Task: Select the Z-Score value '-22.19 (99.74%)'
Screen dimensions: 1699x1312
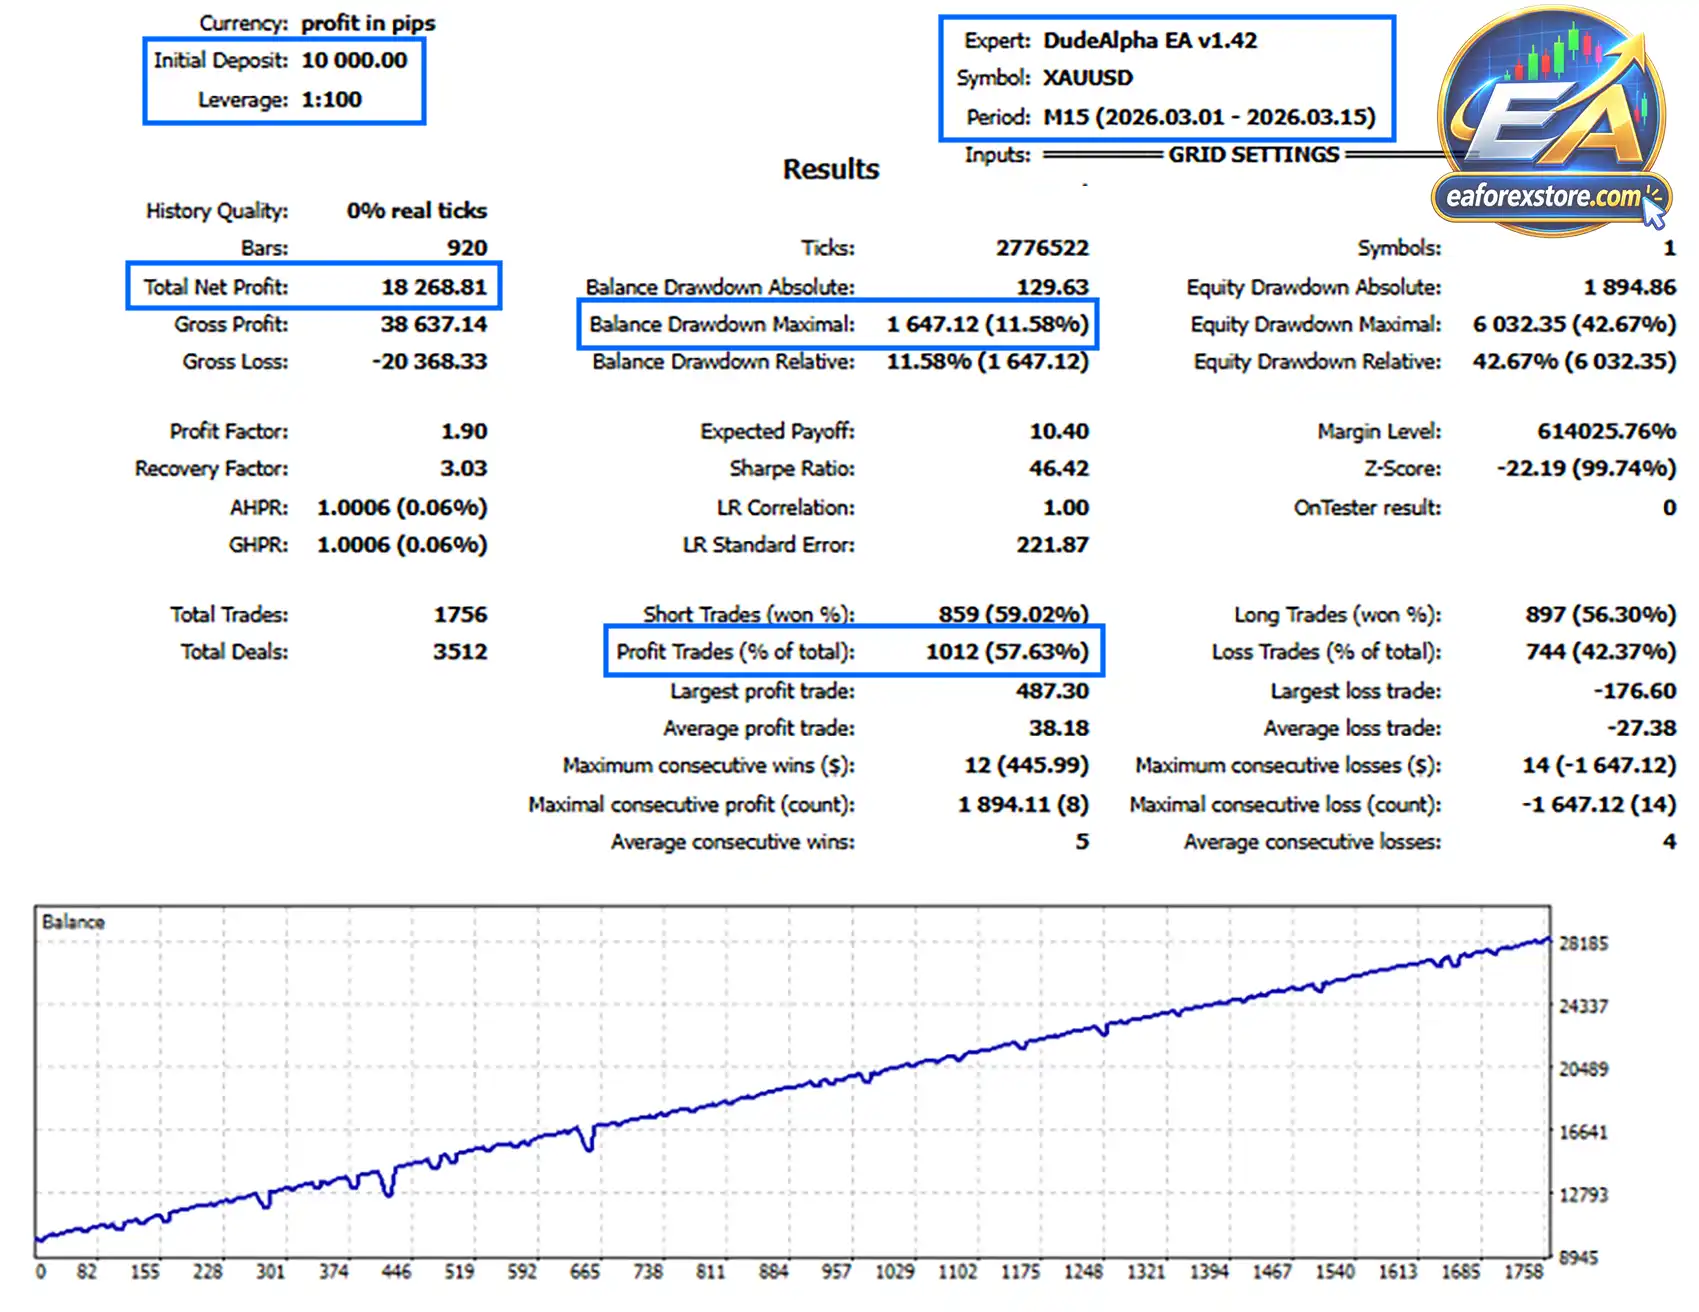Action: click(x=1587, y=468)
